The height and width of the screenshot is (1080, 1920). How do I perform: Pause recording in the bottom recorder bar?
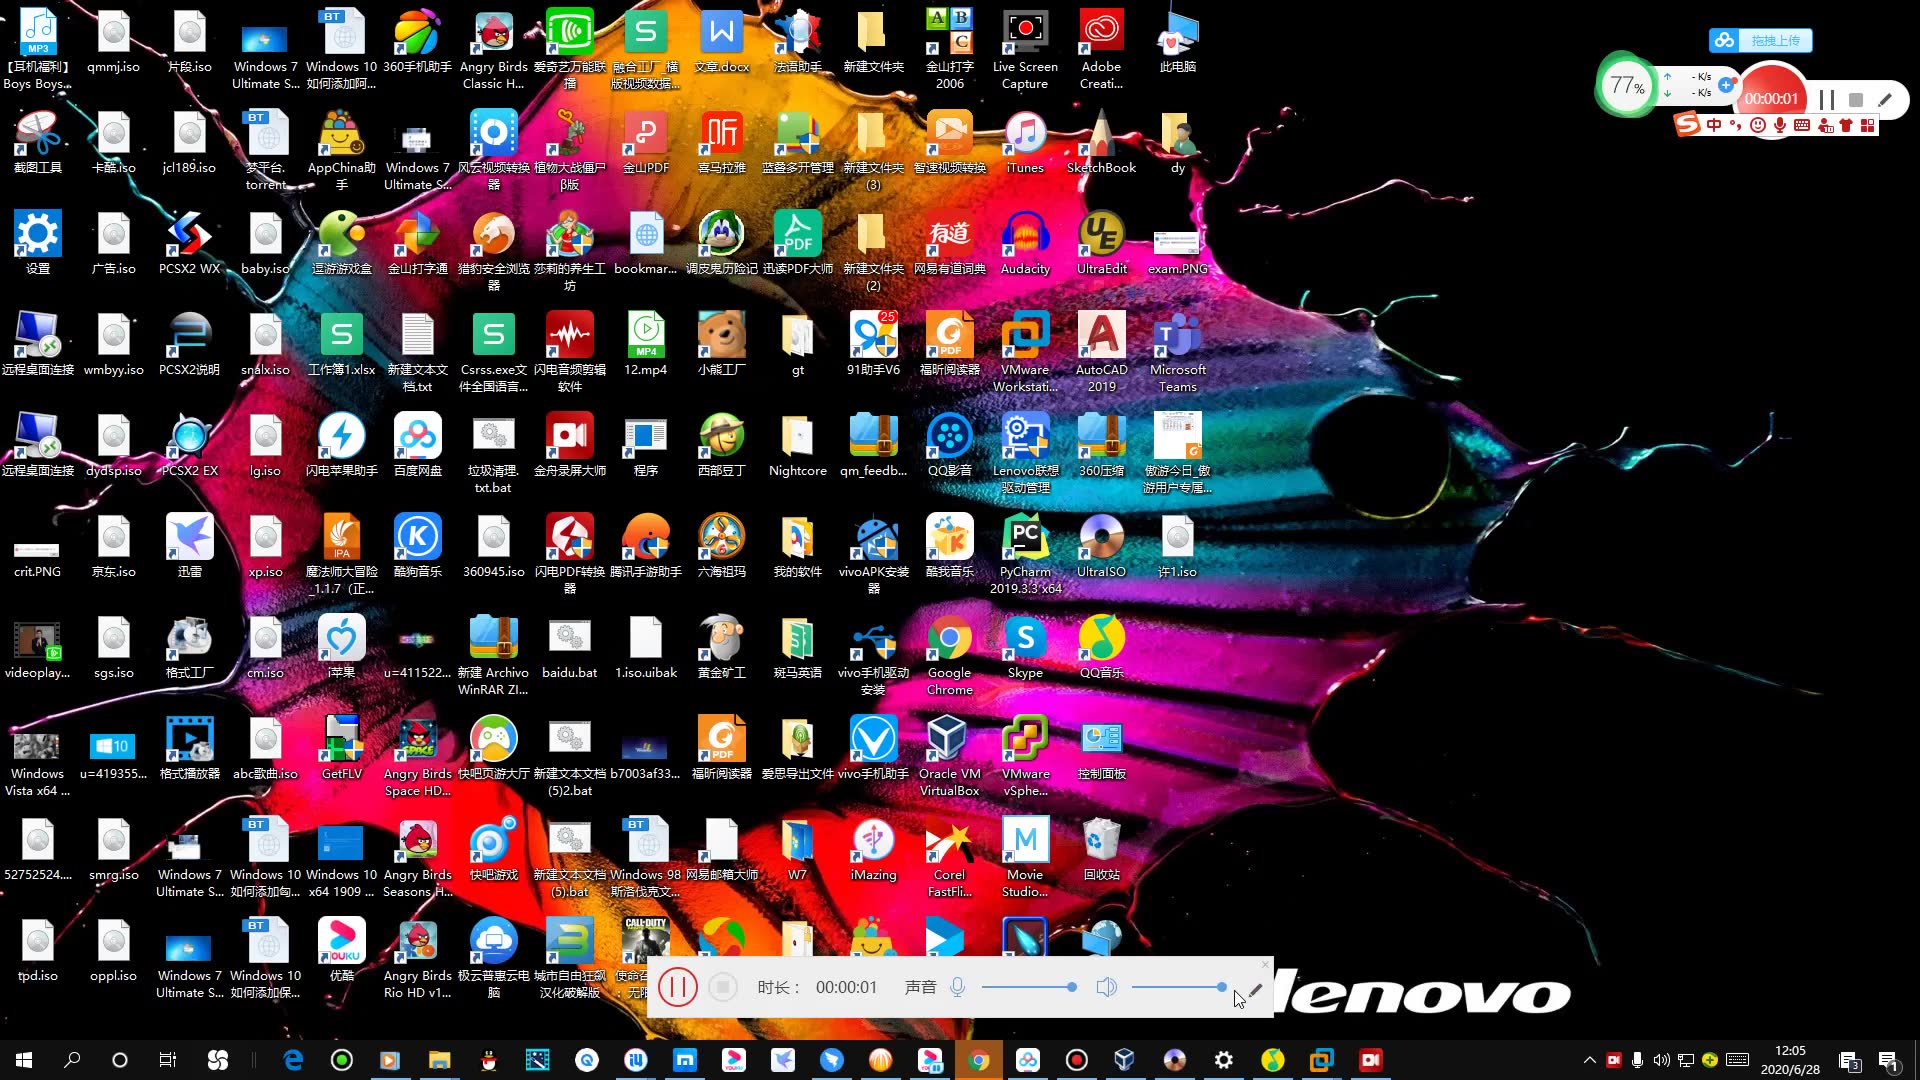click(677, 987)
